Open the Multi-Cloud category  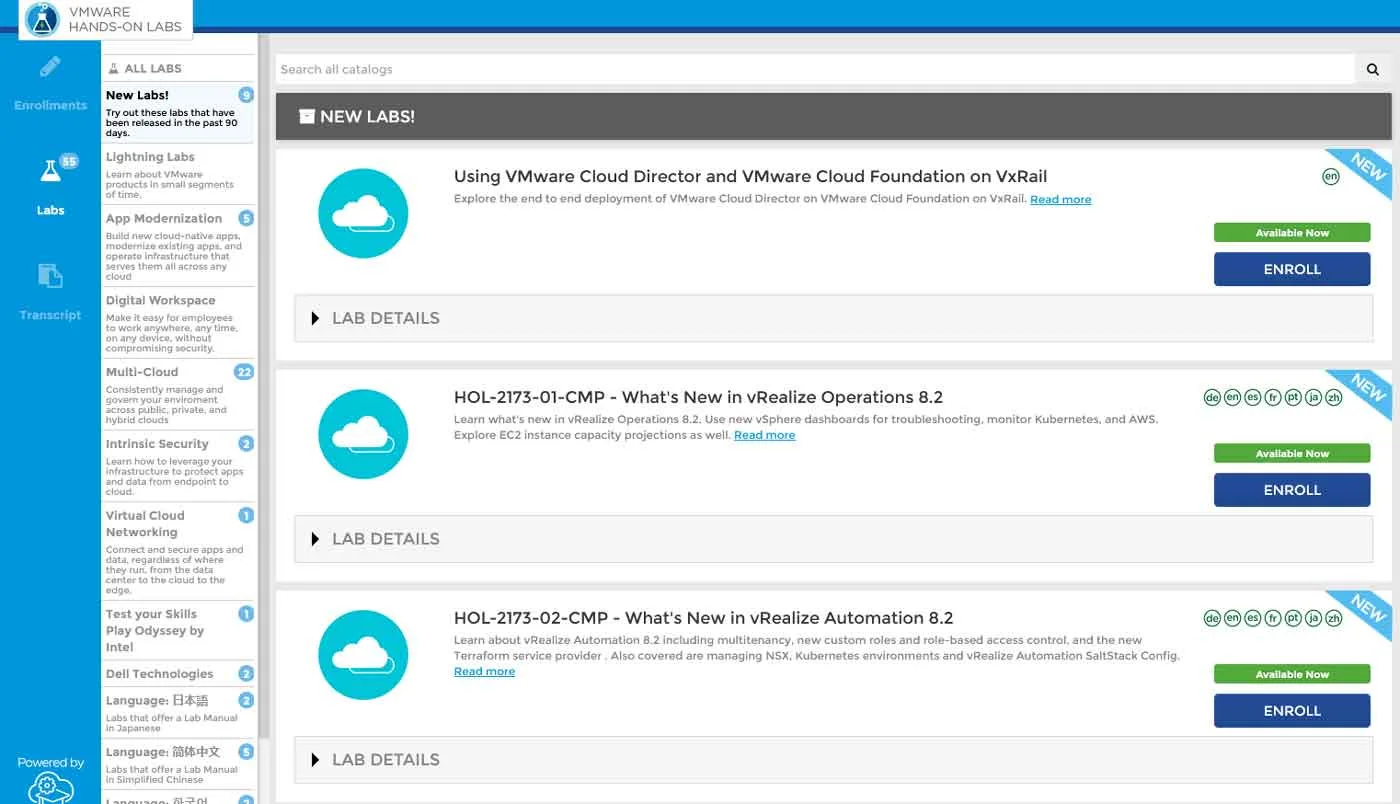click(178, 395)
